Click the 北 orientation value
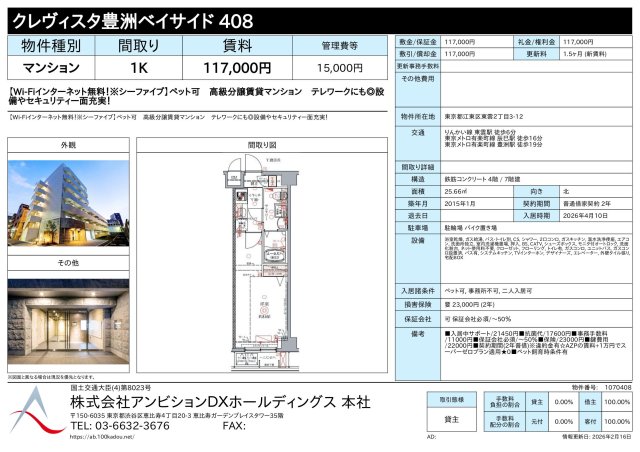 (x=566, y=191)
